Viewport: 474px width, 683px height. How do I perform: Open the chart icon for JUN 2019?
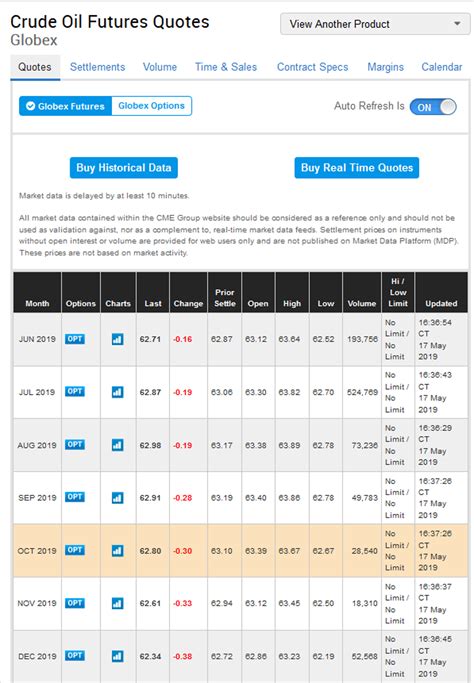tap(117, 339)
